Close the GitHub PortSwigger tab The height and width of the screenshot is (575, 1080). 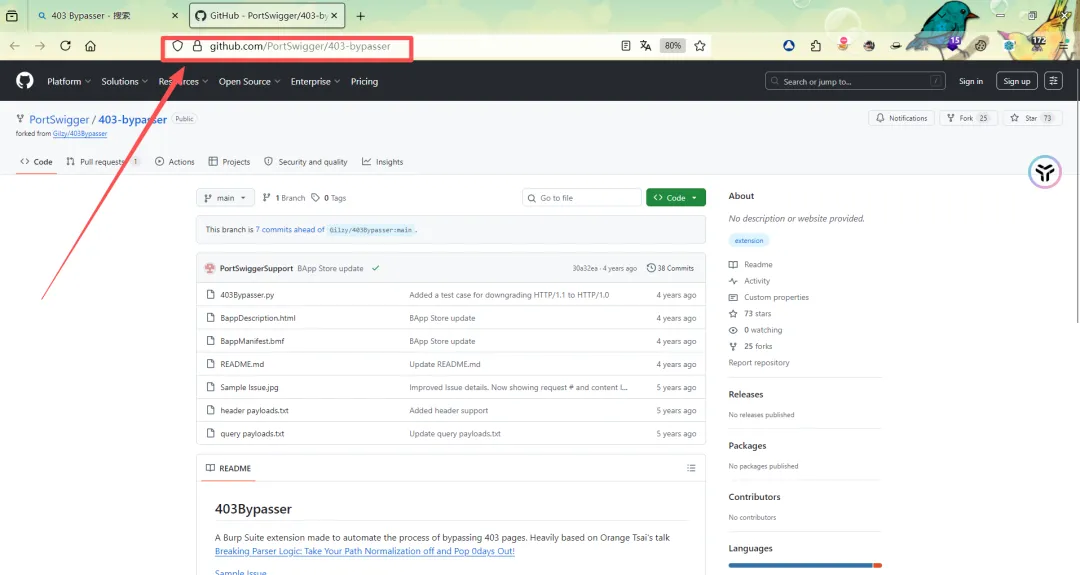[x=334, y=15]
